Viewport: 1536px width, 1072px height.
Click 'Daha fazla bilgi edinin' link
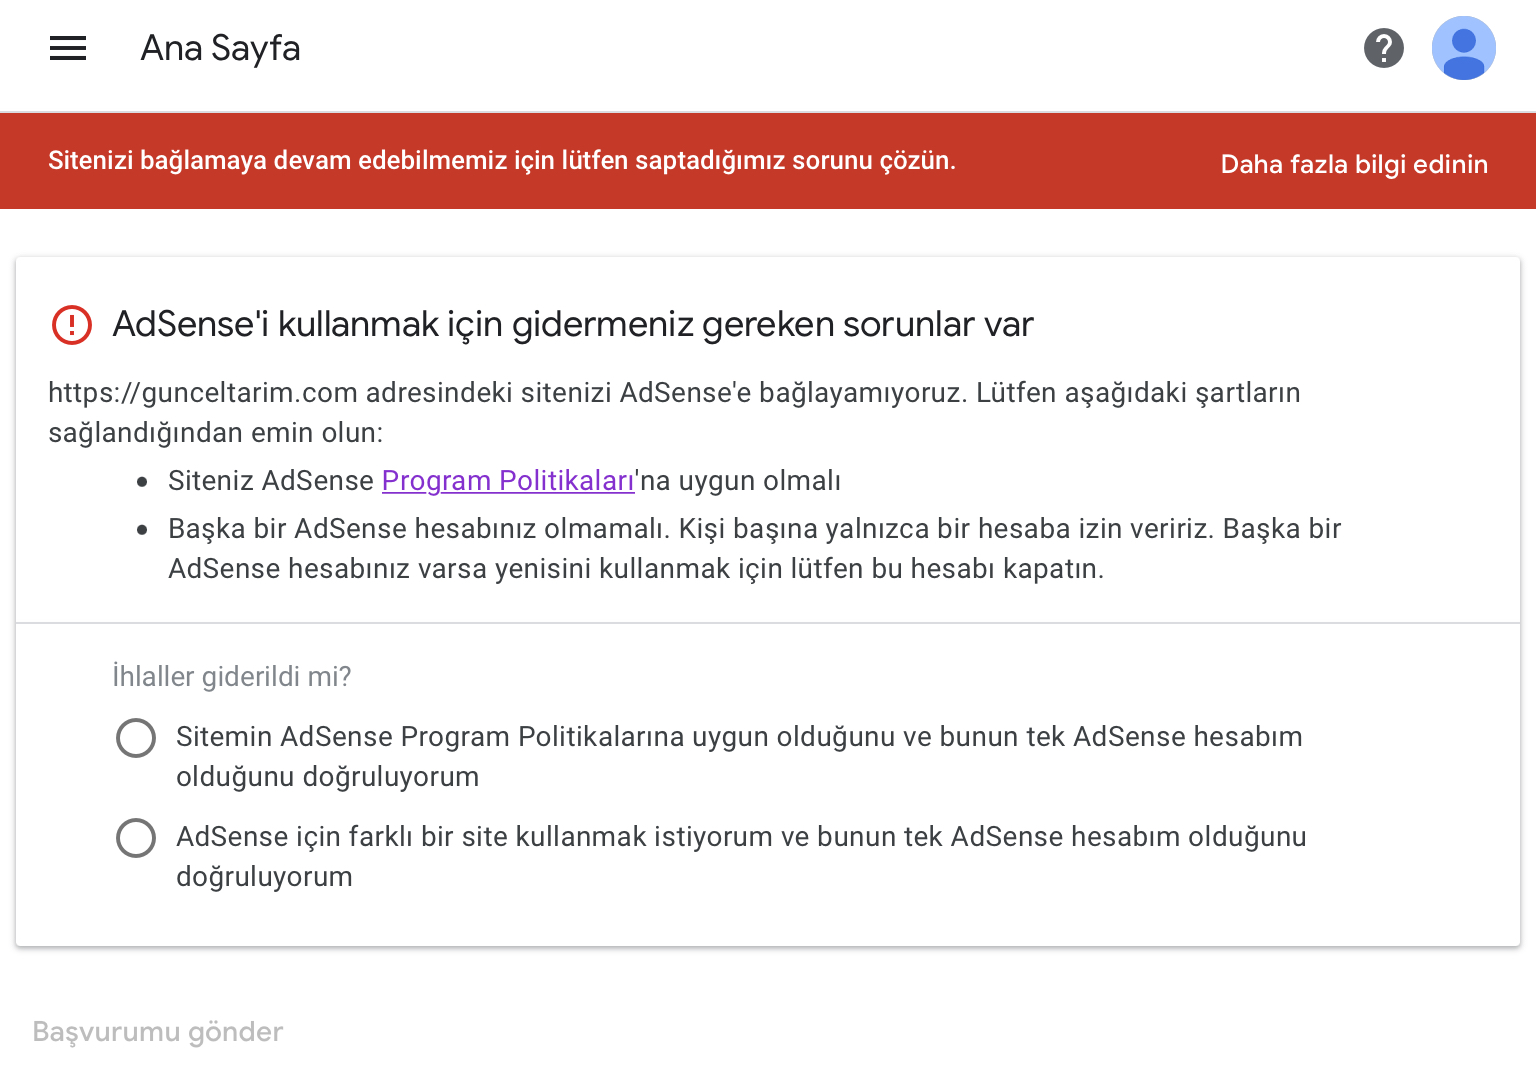(1354, 164)
